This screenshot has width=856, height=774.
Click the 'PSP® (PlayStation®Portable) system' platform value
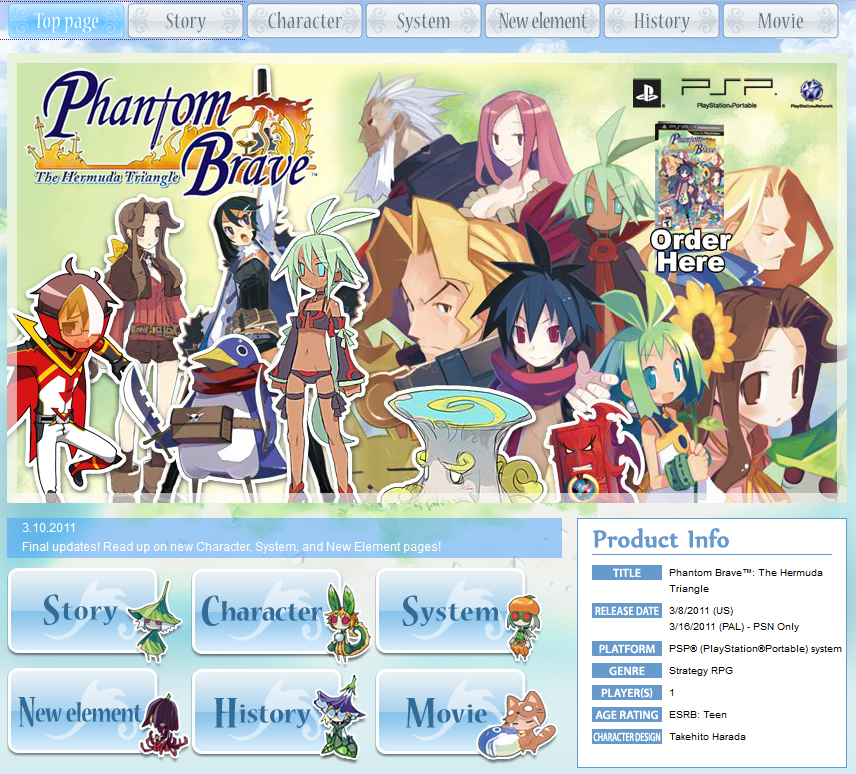(x=756, y=648)
